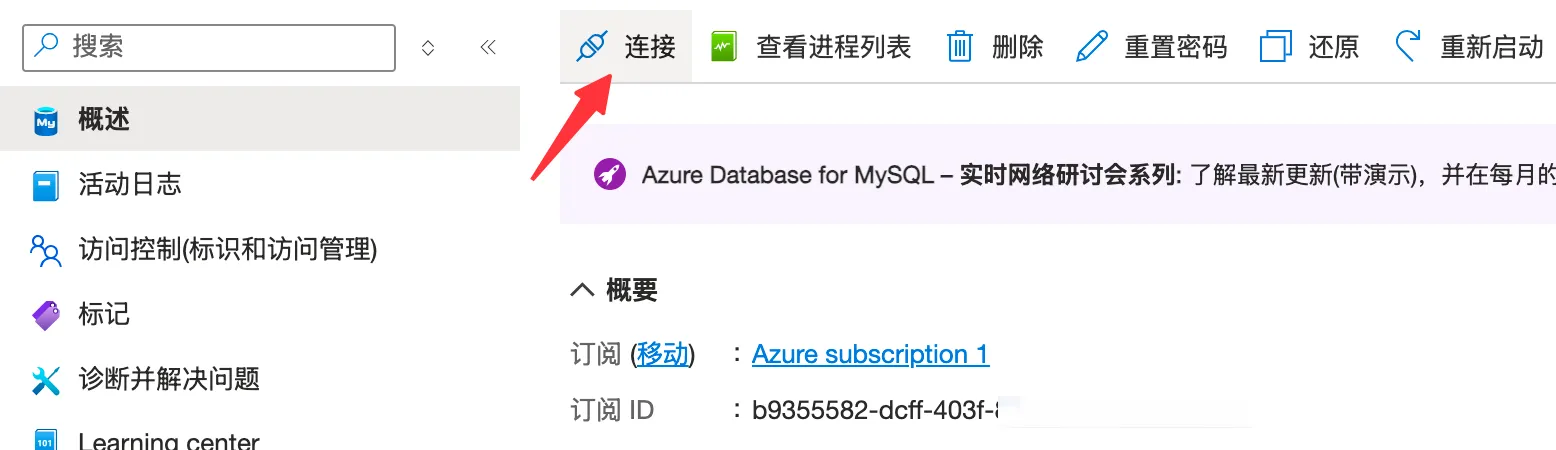Open 活动日志 activity log icon
Viewport: 1556px width, 450px height.
click(46, 185)
